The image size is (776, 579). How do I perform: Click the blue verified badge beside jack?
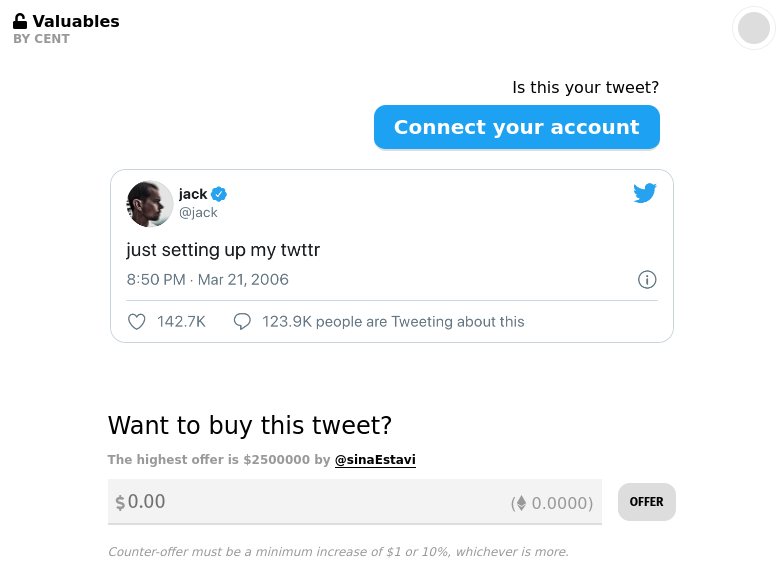219,194
